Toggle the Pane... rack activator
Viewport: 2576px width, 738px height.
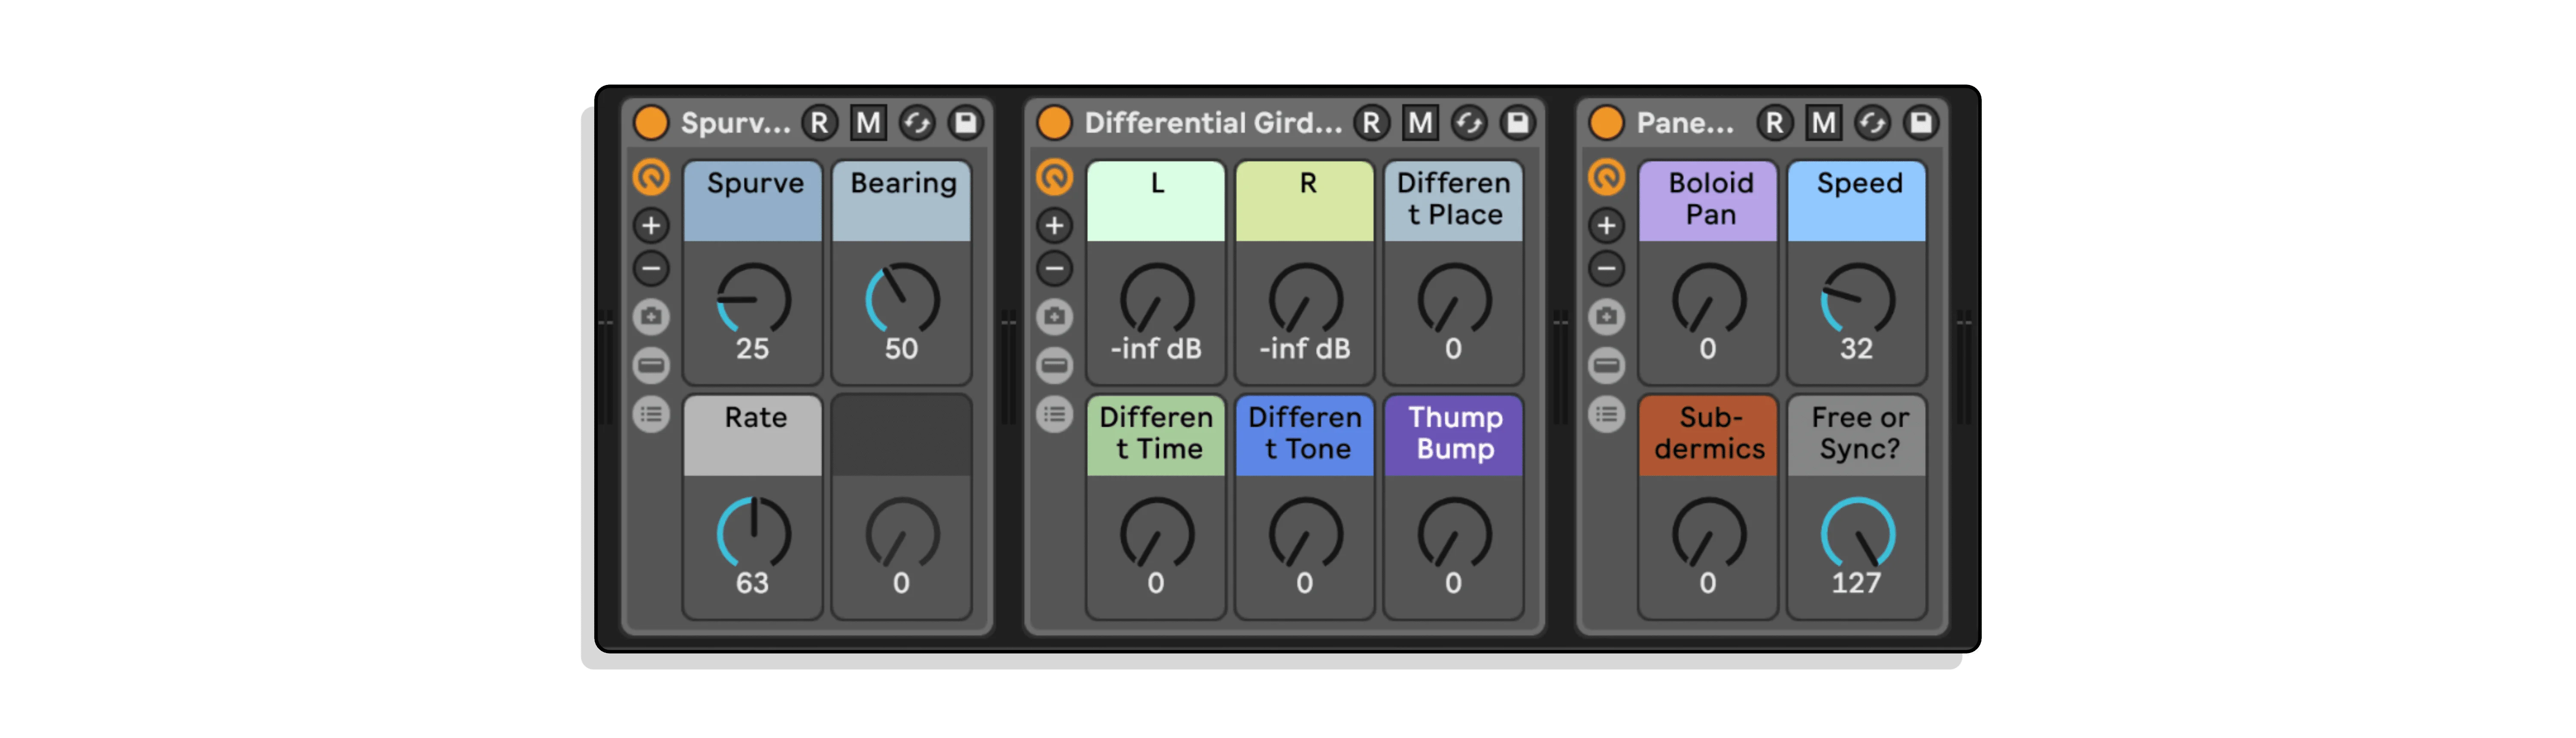pos(1607,123)
